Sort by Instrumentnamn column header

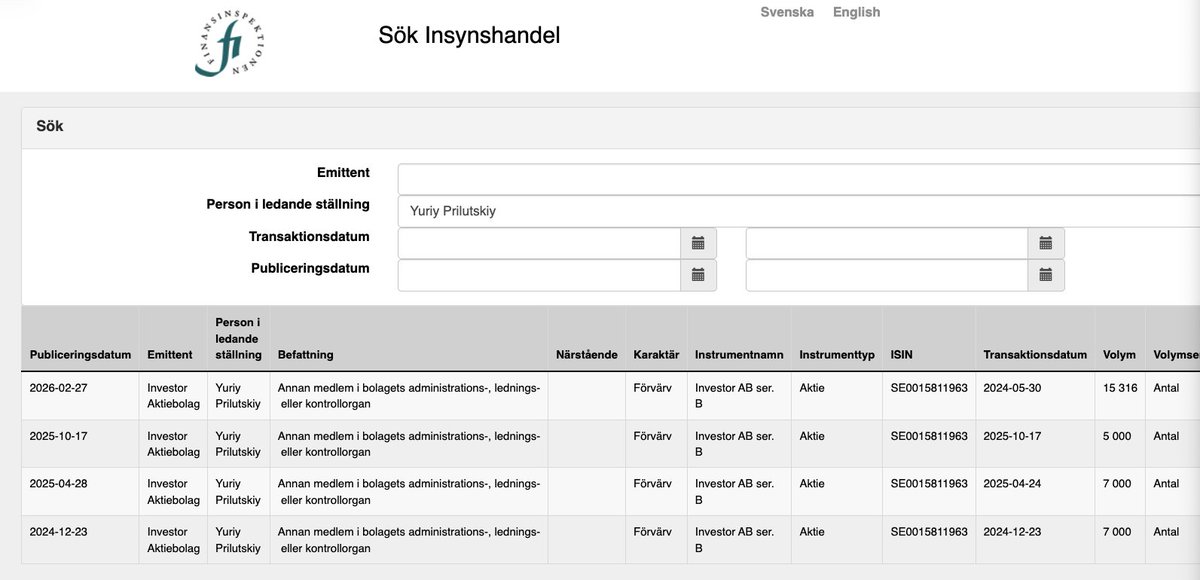739,355
